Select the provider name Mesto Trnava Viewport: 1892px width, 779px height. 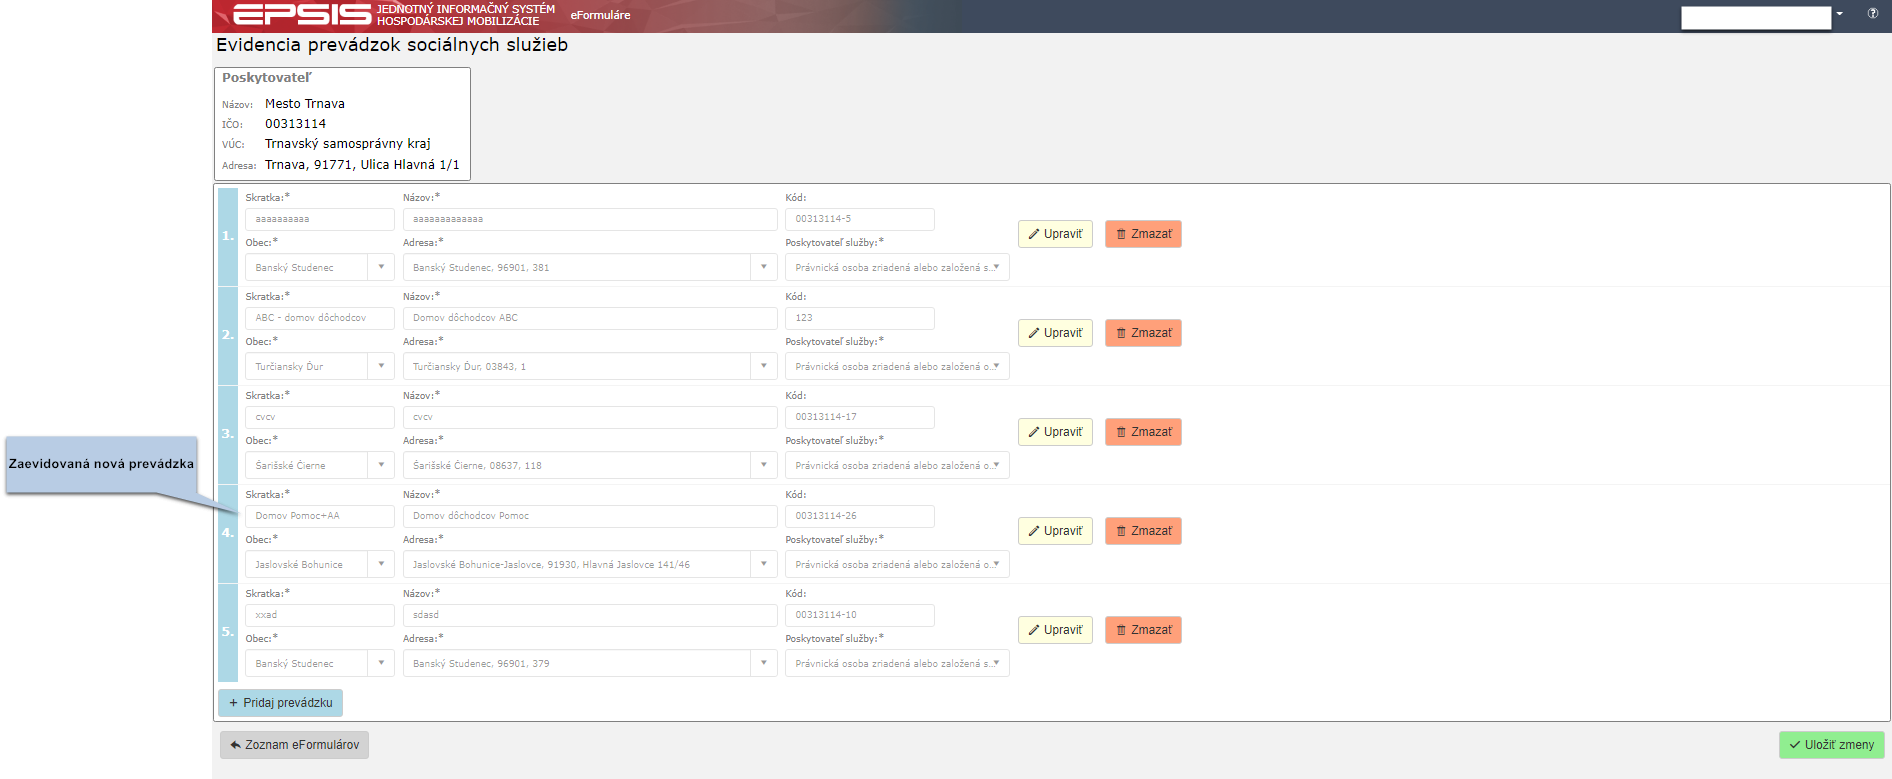[x=305, y=104]
